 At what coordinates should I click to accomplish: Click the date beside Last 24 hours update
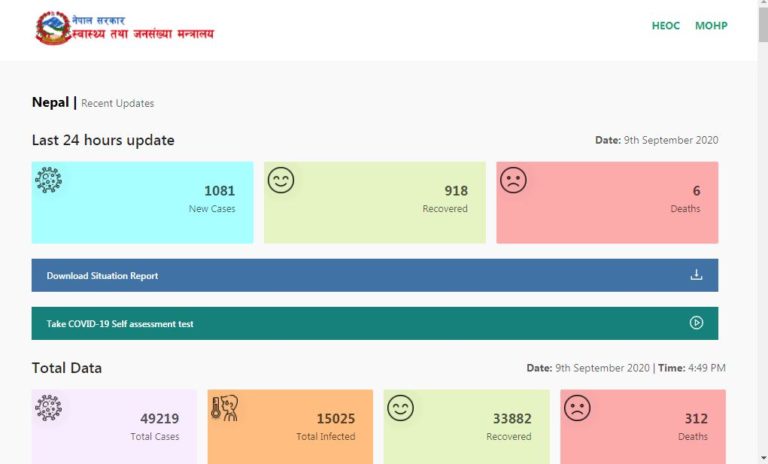pos(657,140)
